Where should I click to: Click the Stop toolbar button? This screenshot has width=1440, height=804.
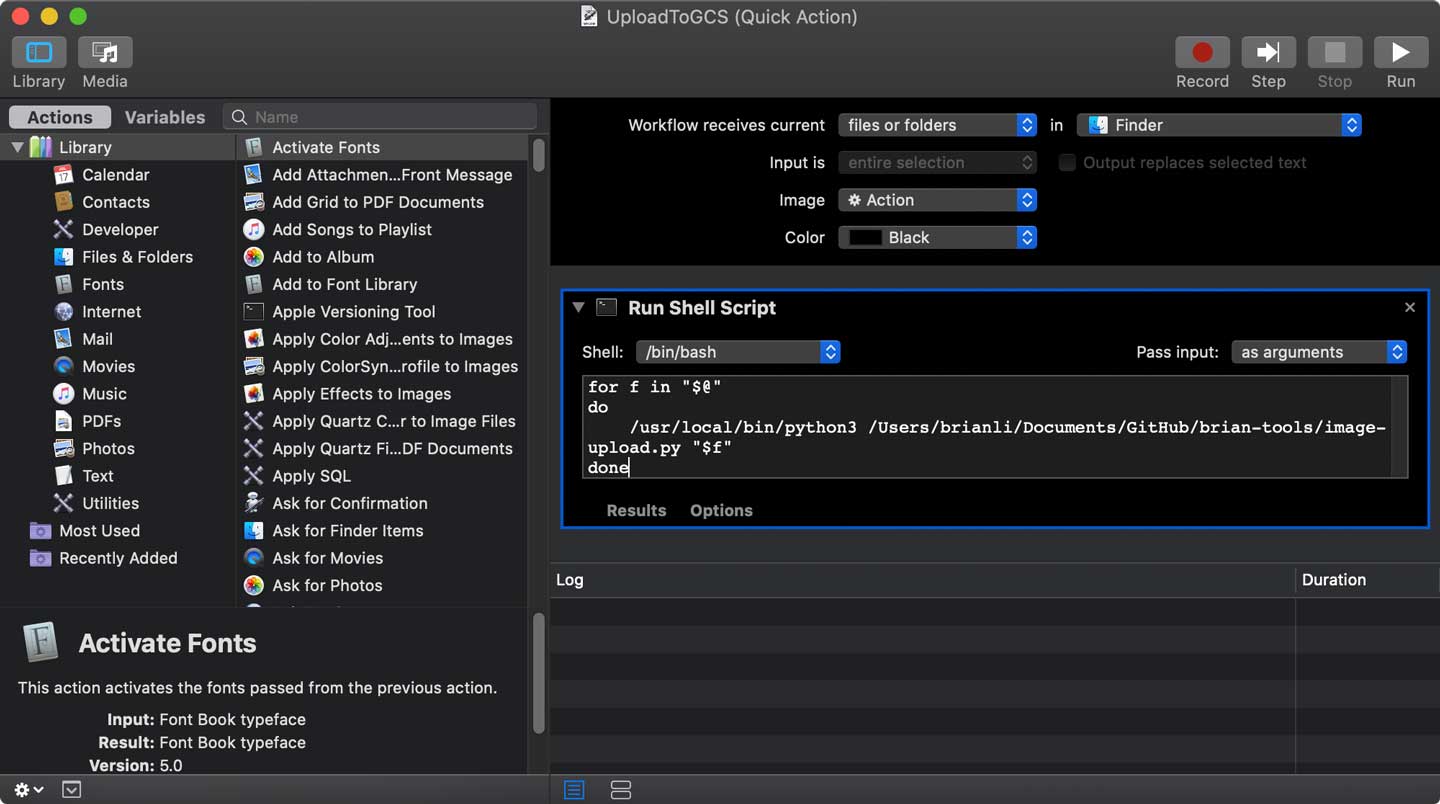pos(1334,52)
